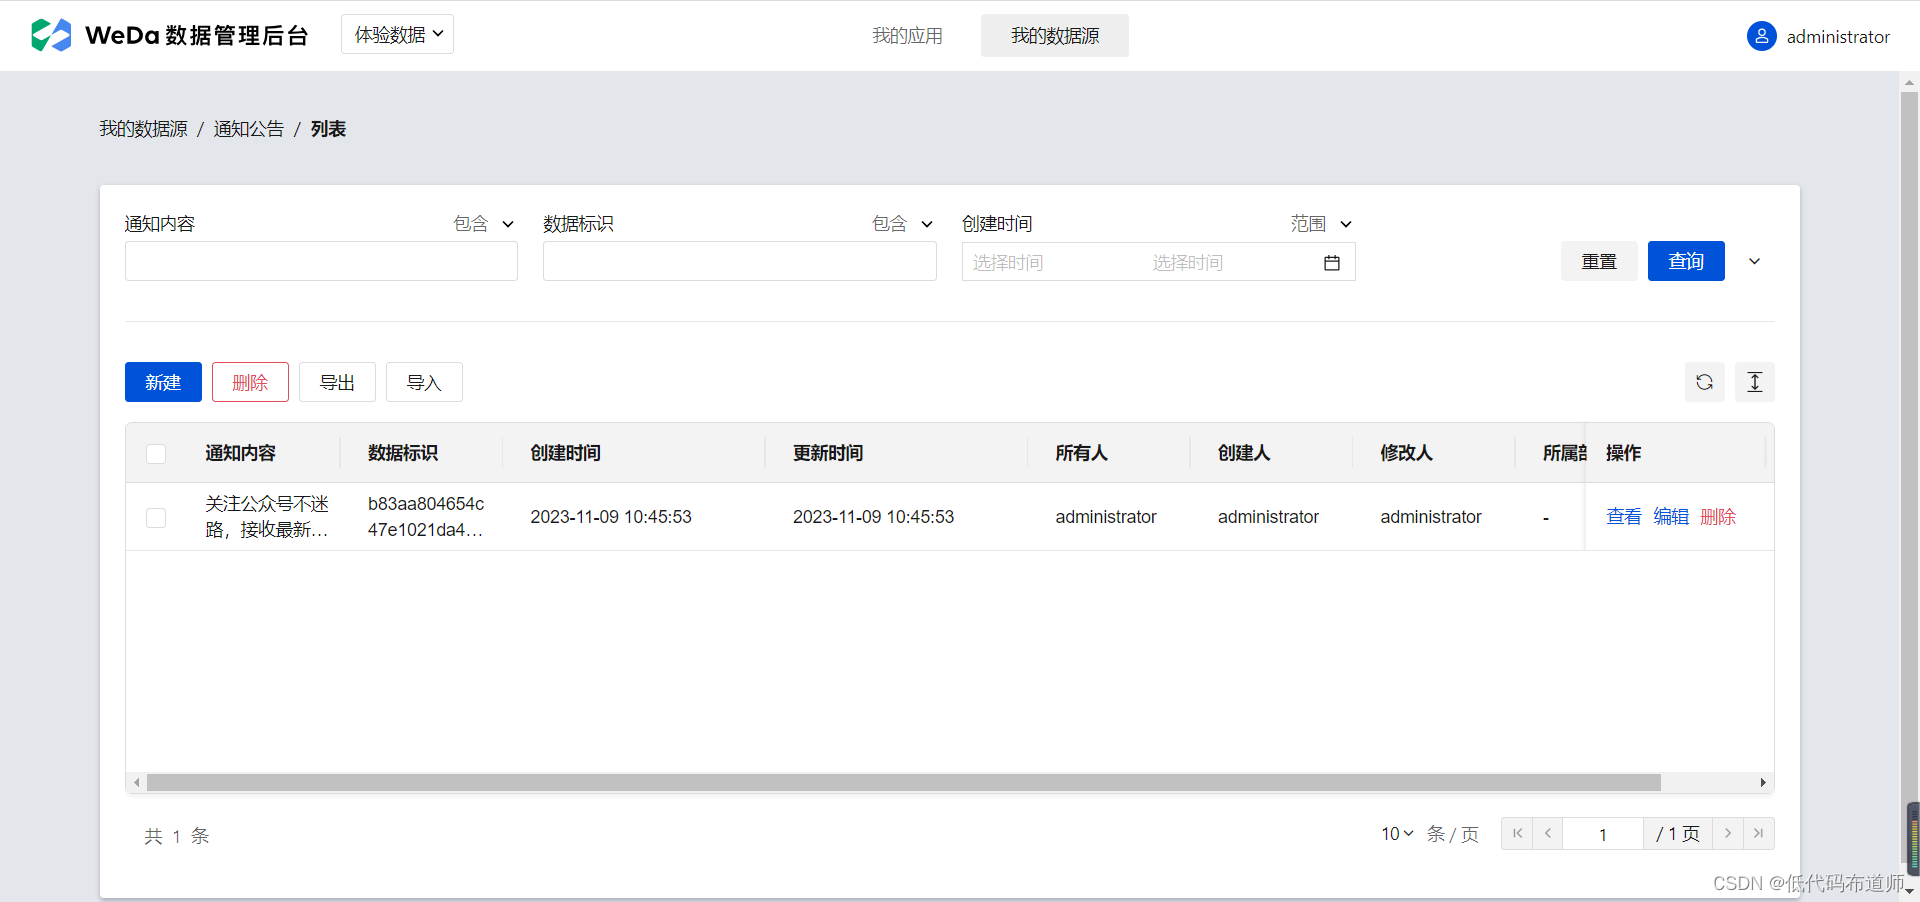Viewport: 1920px width, 902px height.
Task: Click the 创建人 column header
Action: 1244,453
